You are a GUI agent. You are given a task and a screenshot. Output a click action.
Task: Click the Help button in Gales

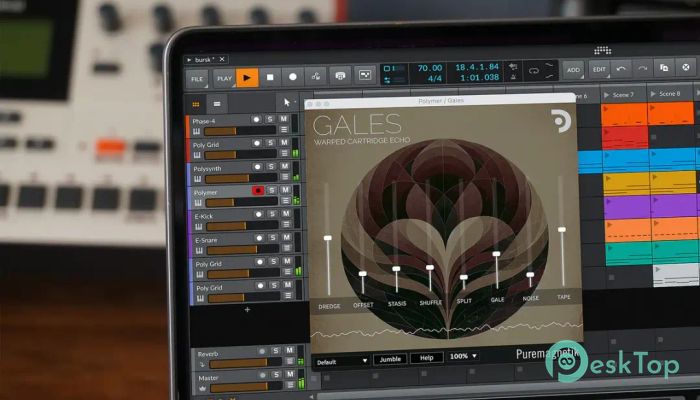coord(427,358)
